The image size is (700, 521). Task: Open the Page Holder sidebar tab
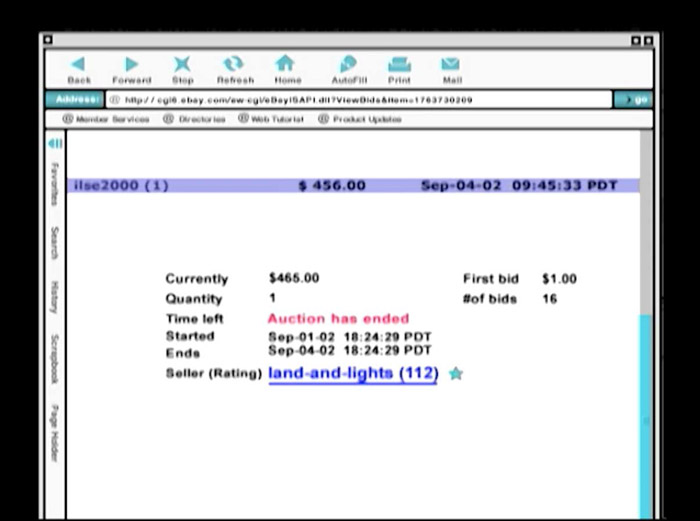click(x=54, y=433)
